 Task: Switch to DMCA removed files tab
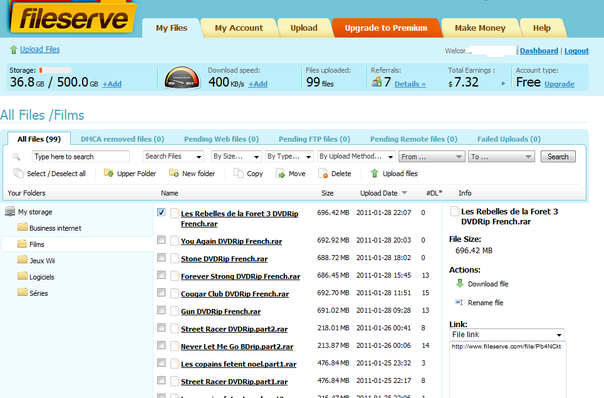(122, 139)
